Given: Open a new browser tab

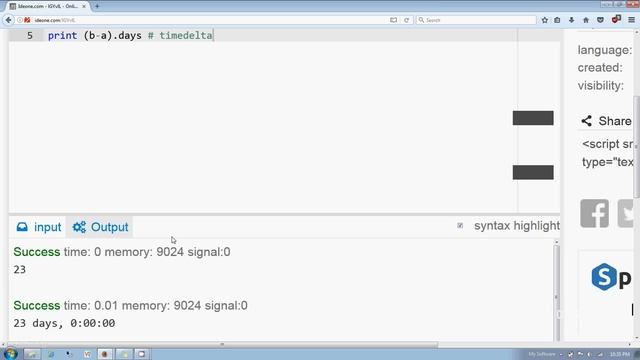Looking at the screenshot, I should pyautogui.click(x=97, y=6).
